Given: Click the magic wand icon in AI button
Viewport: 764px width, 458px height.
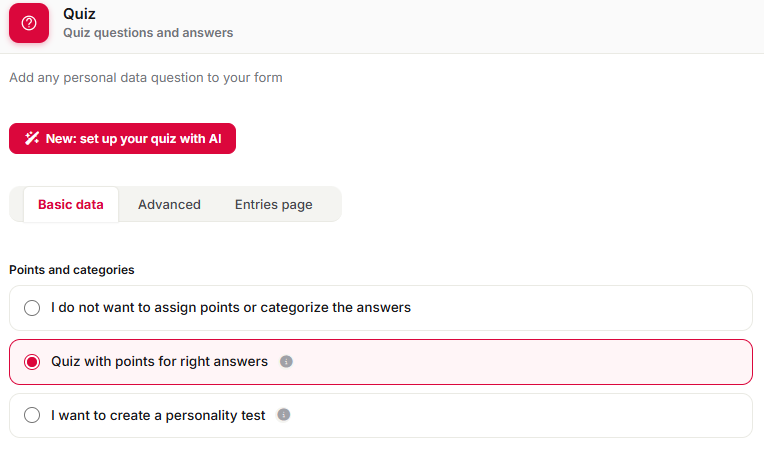Looking at the screenshot, I should coord(32,138).
